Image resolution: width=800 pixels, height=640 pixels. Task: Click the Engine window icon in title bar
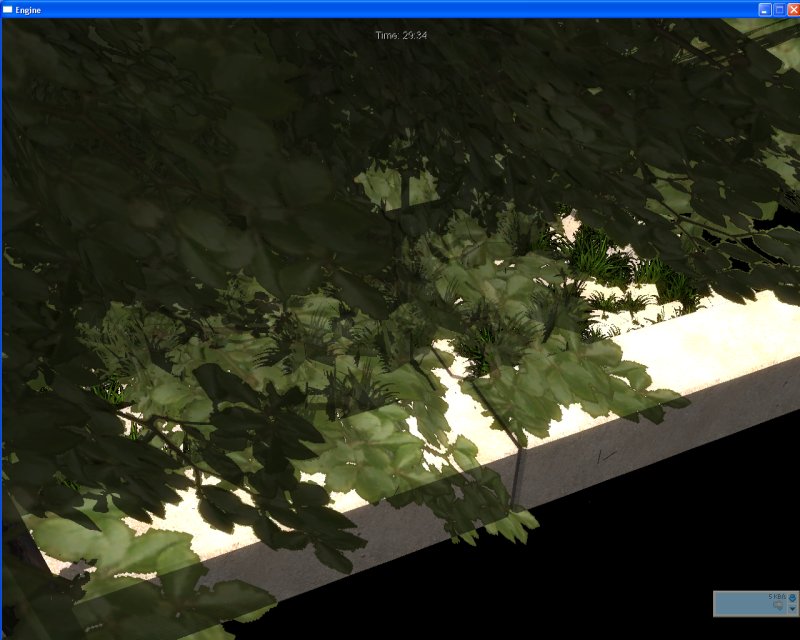pos(8,9)
